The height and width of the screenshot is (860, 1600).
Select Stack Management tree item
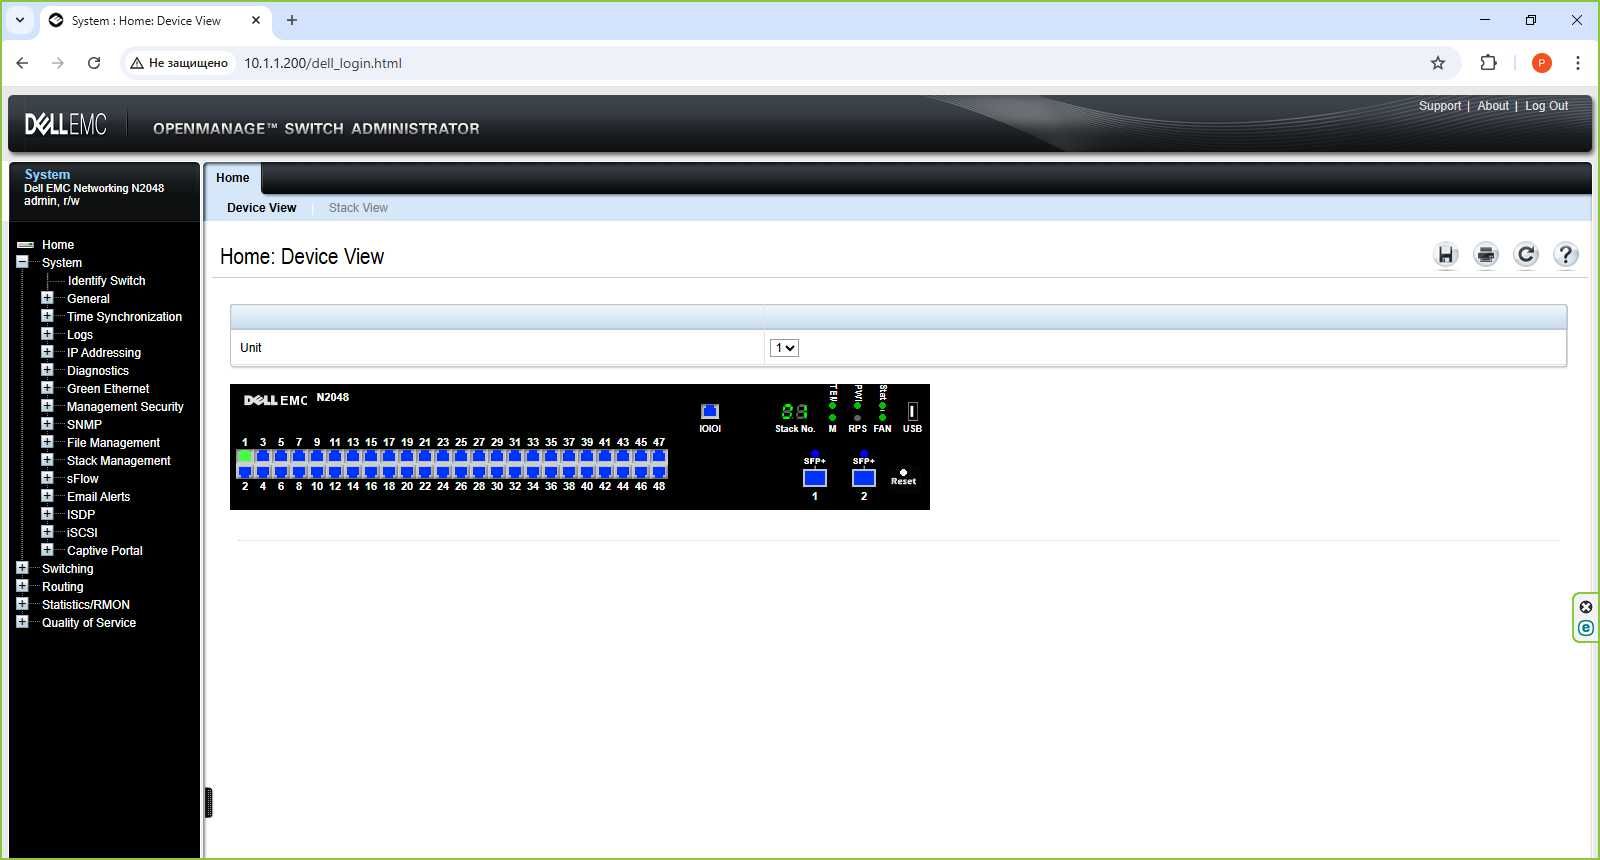point(118,461)
